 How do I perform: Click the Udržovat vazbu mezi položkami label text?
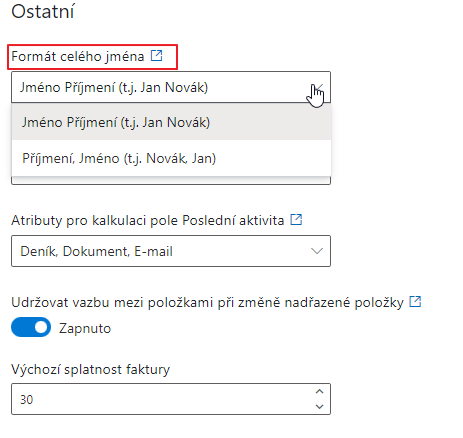point(207,302)
